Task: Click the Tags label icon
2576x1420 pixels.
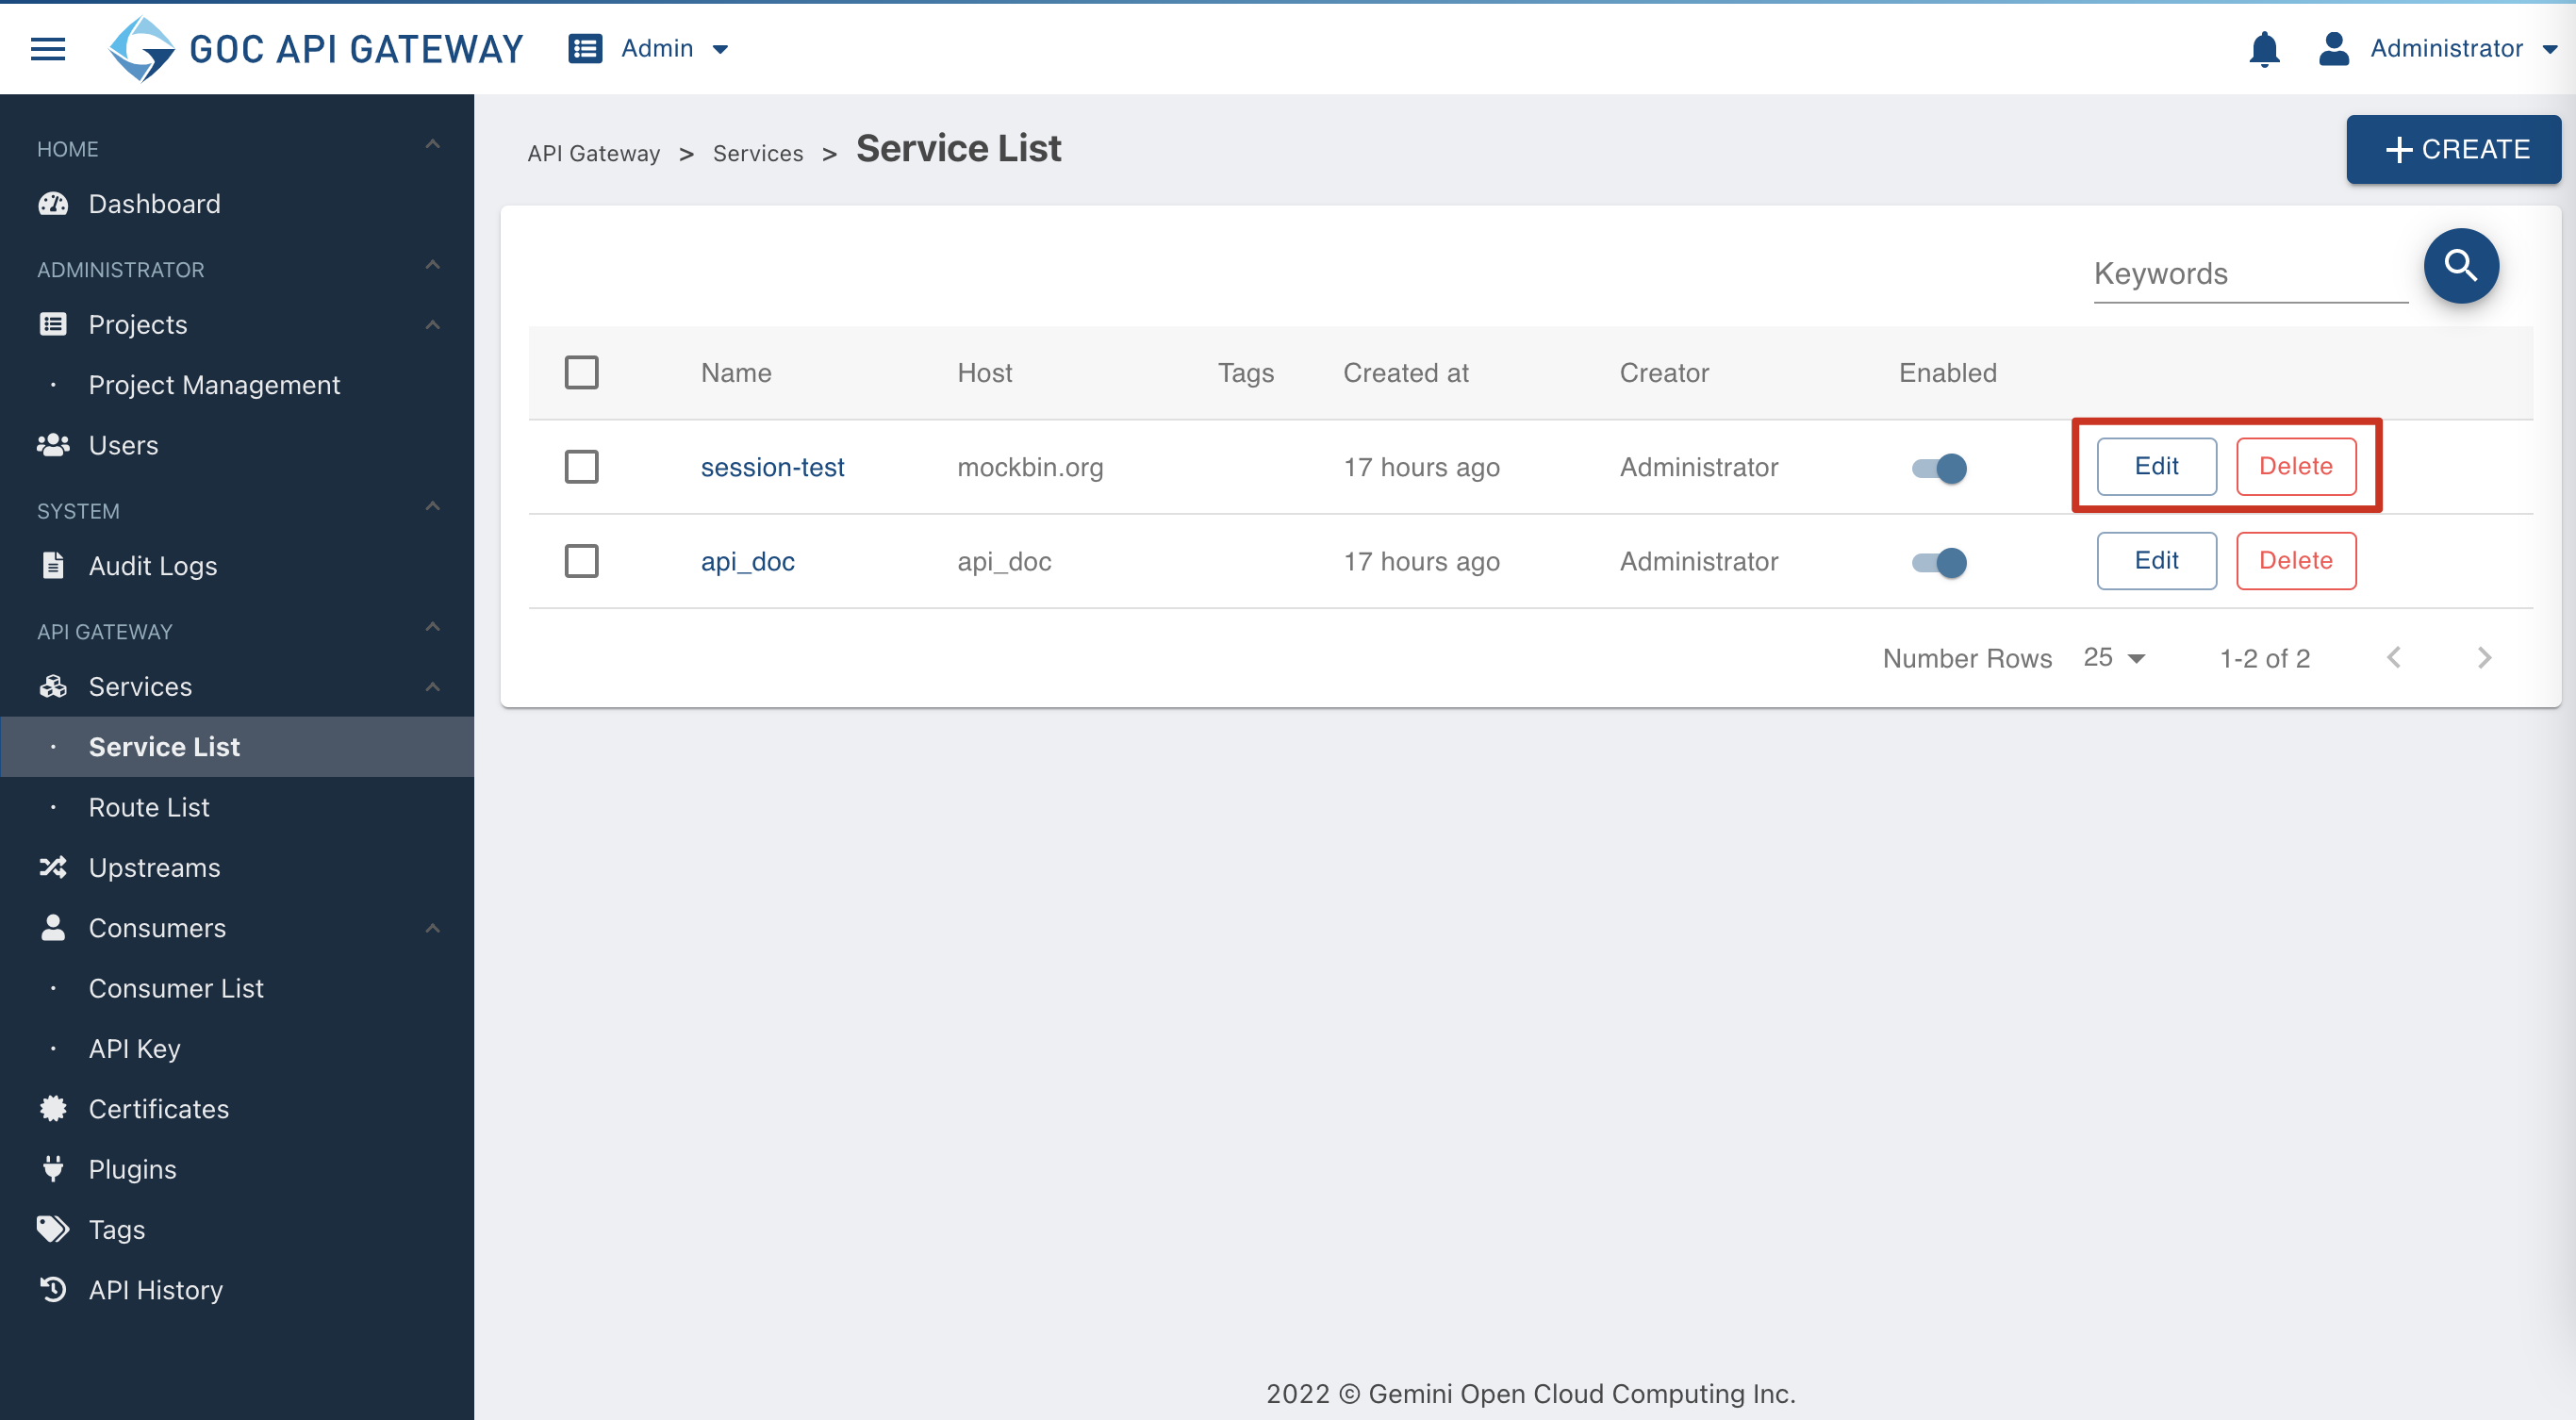Action: 53,1228
